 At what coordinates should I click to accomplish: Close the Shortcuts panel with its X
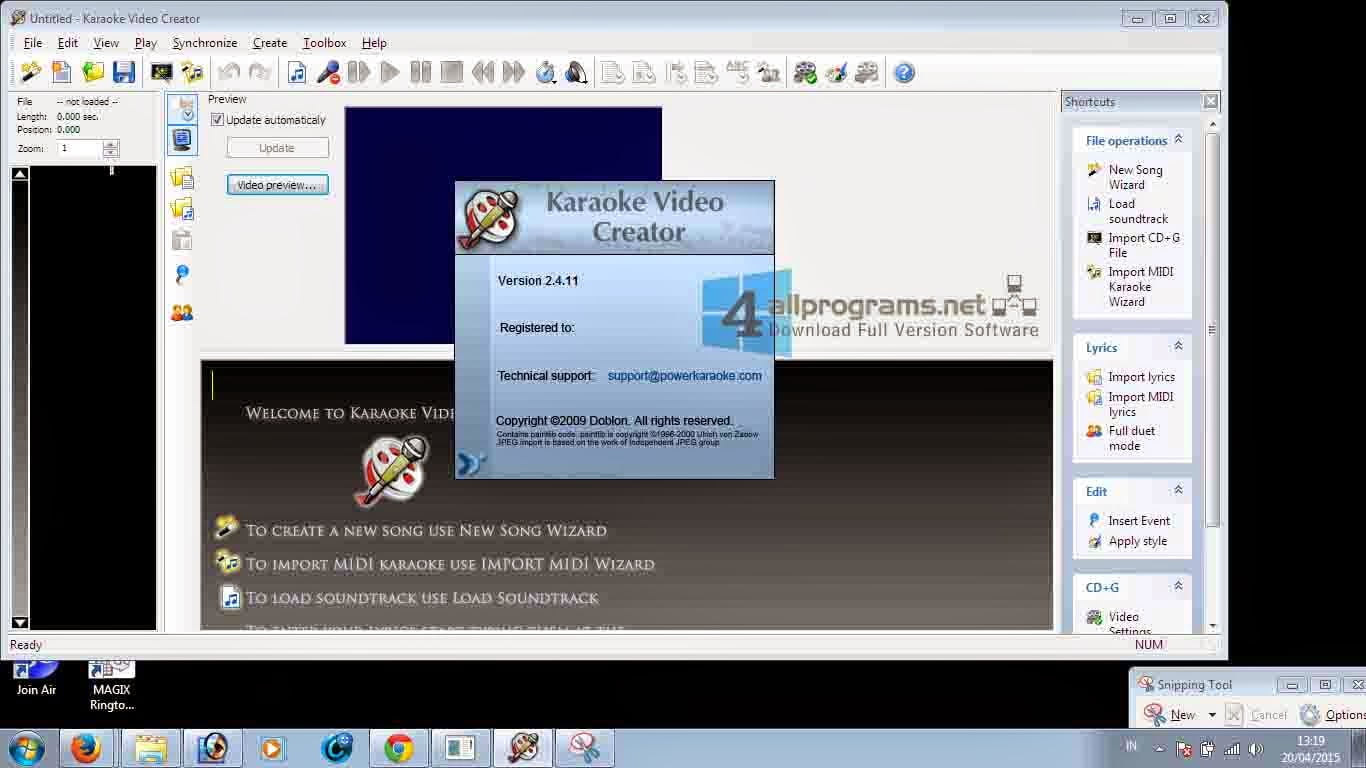(x=1210, y=101)
